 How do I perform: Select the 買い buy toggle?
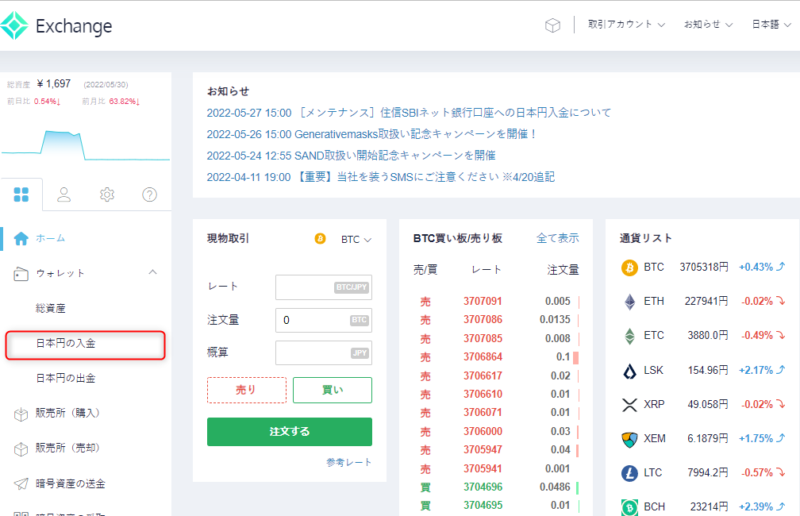tap(332, 390)
